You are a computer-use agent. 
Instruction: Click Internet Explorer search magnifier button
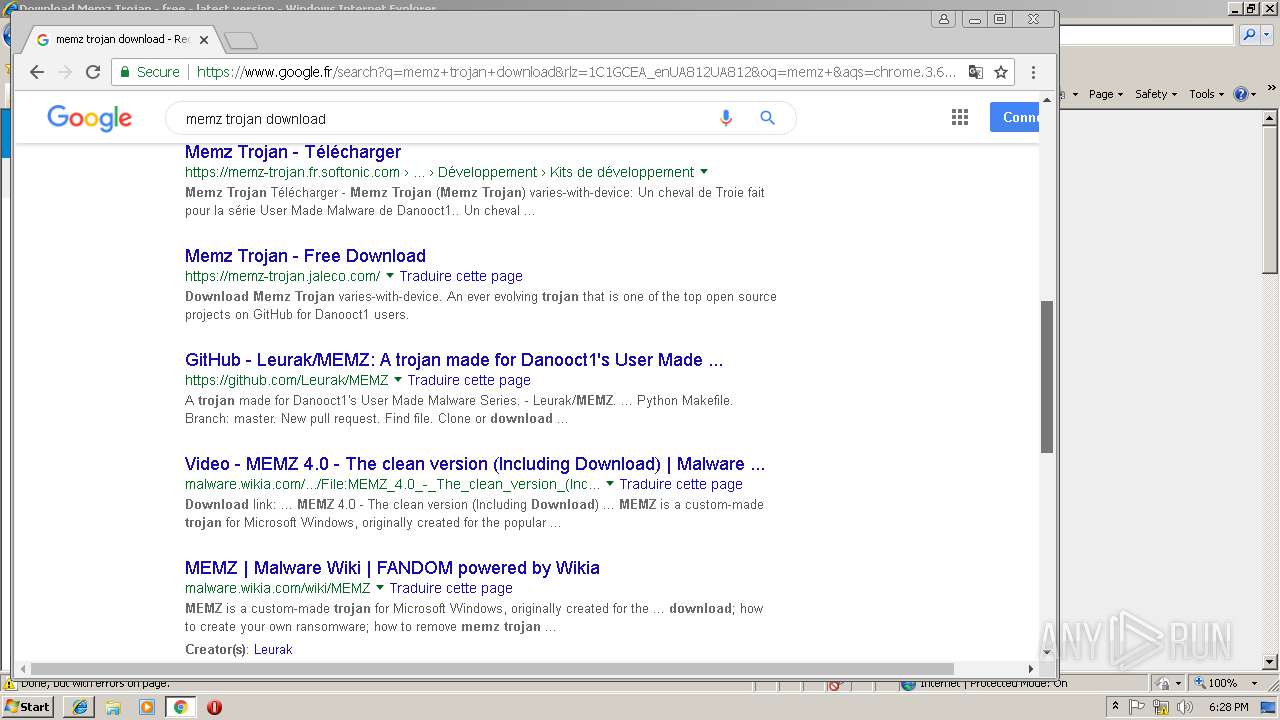(1249, 35)
